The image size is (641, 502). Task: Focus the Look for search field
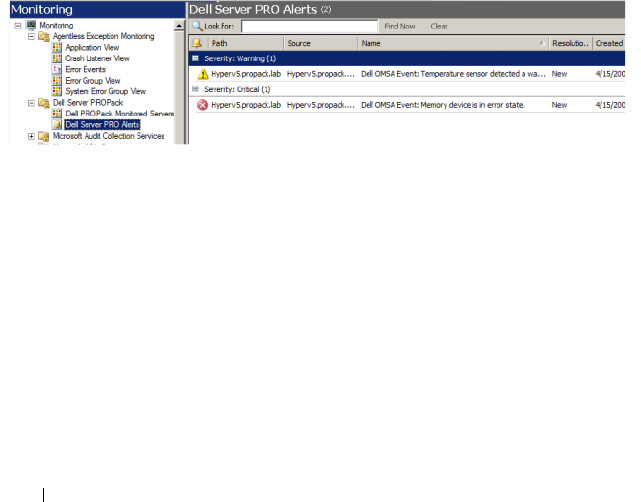pos(309,26)
